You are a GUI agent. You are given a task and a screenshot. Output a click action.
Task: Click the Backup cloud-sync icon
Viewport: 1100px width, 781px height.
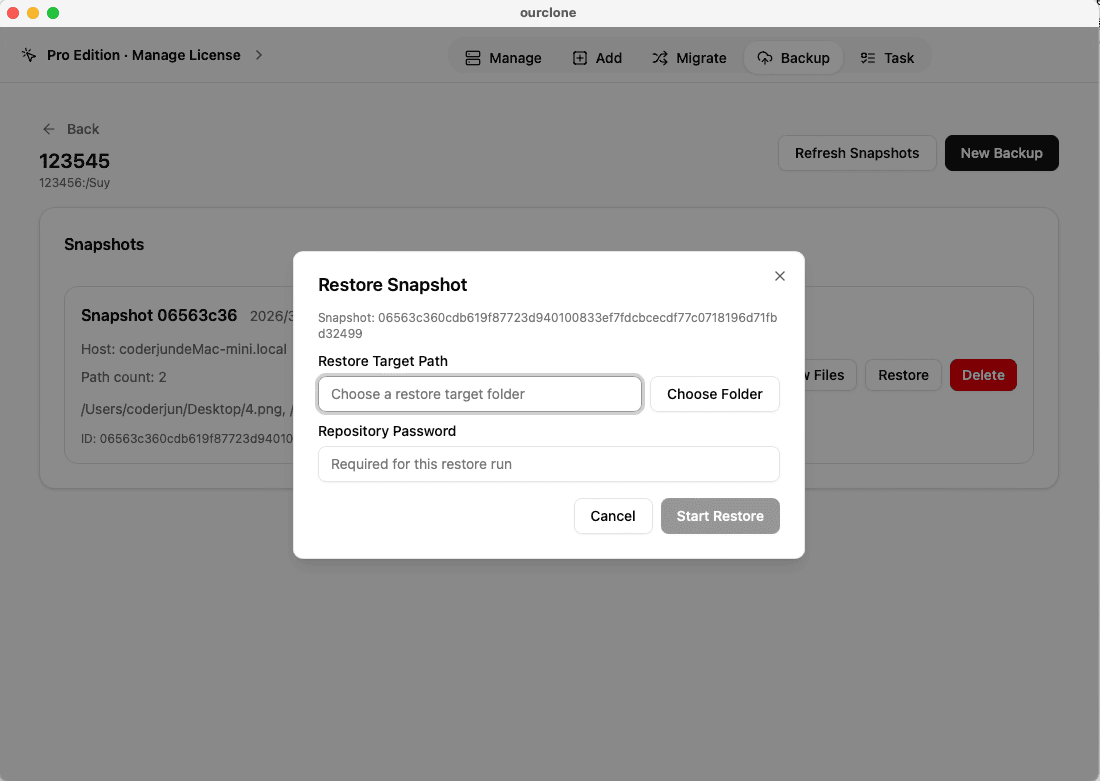[x=765, y=58]
